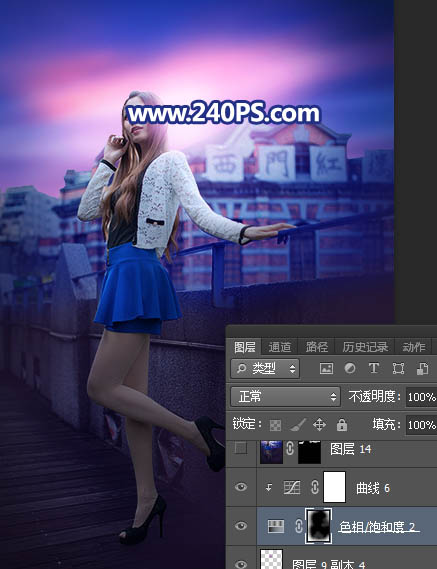Toggle lock position move icon
The image size is (437, 569).
[319, 425]
